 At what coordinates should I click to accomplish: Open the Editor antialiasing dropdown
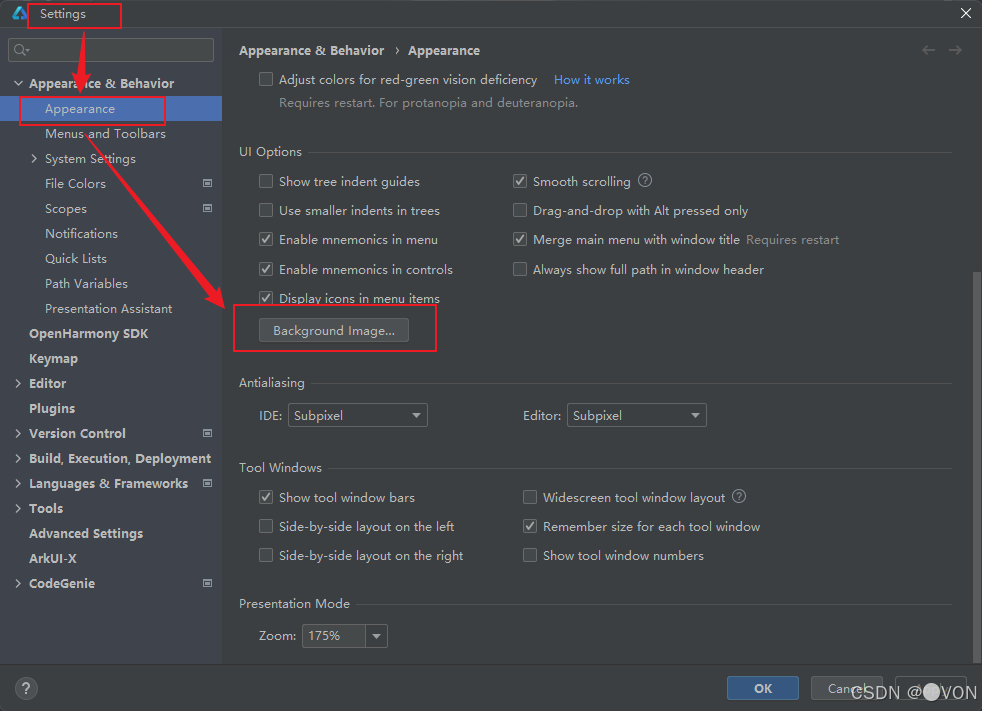pos(637,415)
